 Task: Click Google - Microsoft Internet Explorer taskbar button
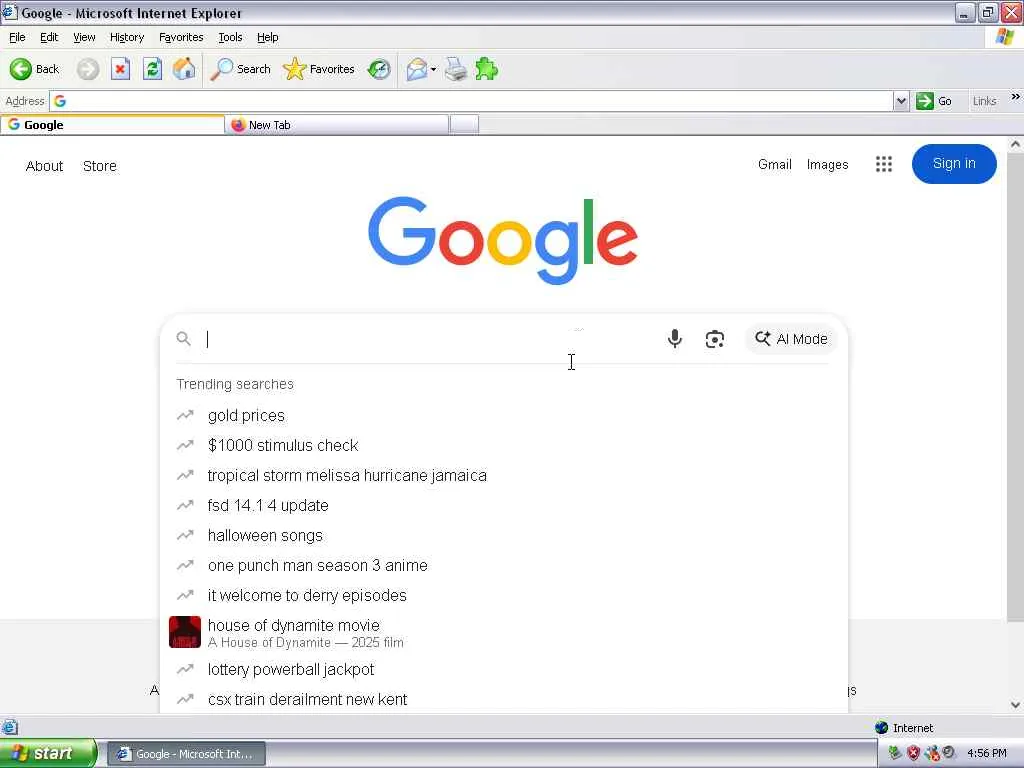coord(186,754)
